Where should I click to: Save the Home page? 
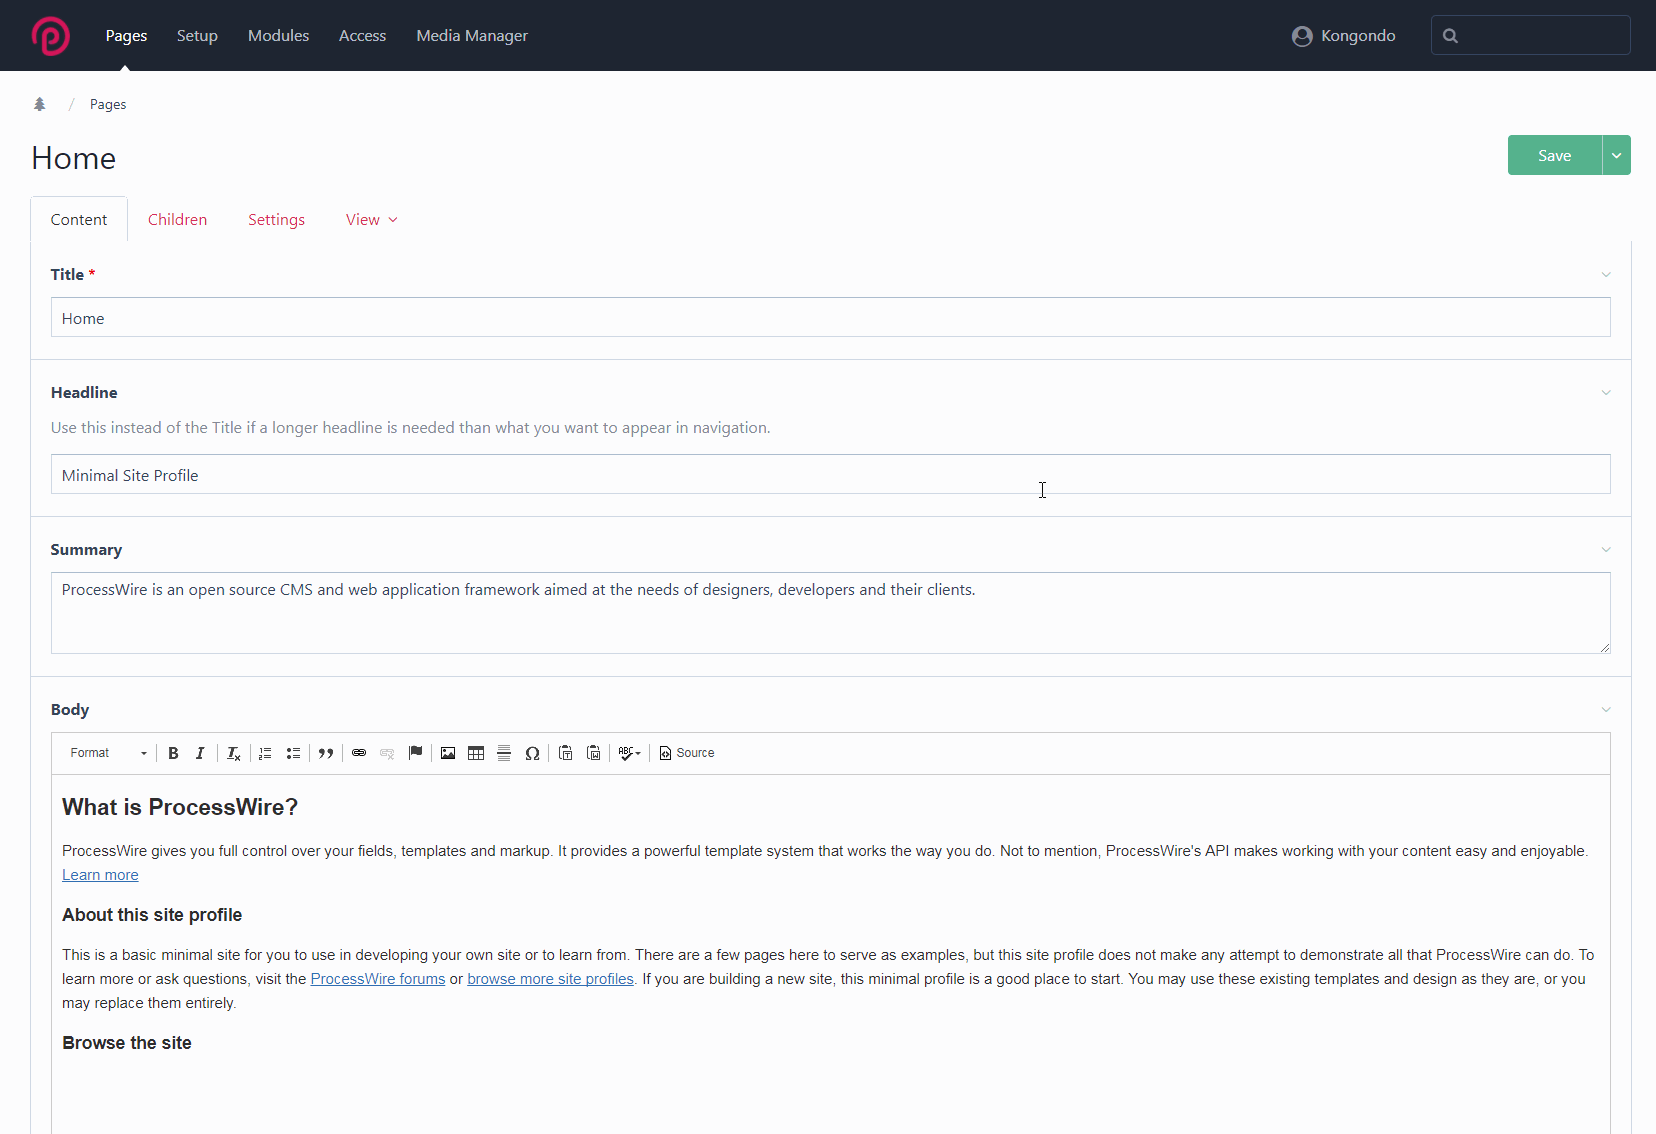click(1554, 155)
